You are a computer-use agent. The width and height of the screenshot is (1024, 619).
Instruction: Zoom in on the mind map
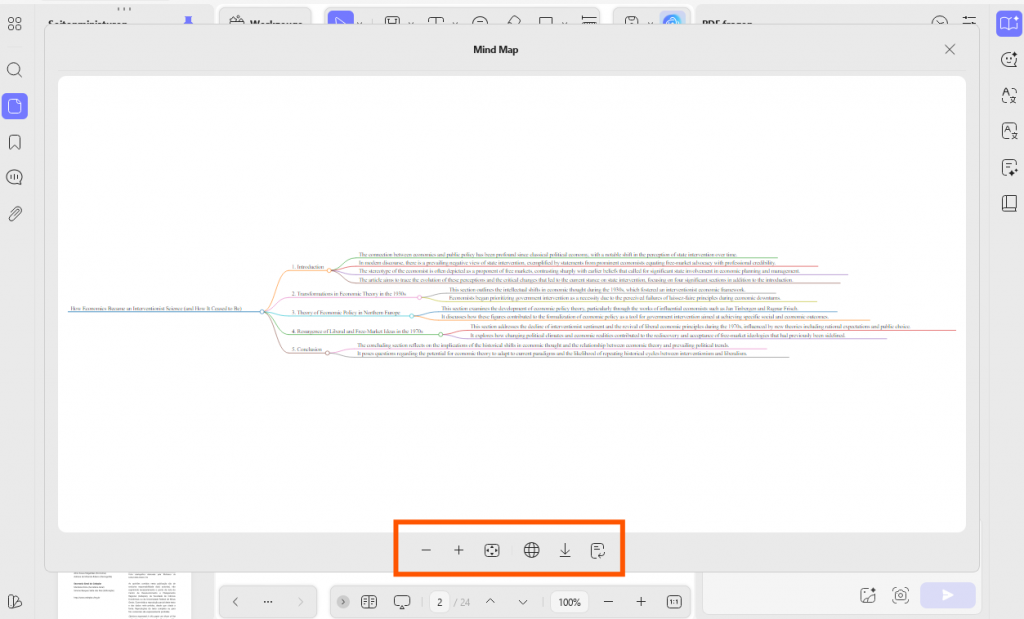click(459, 549)
